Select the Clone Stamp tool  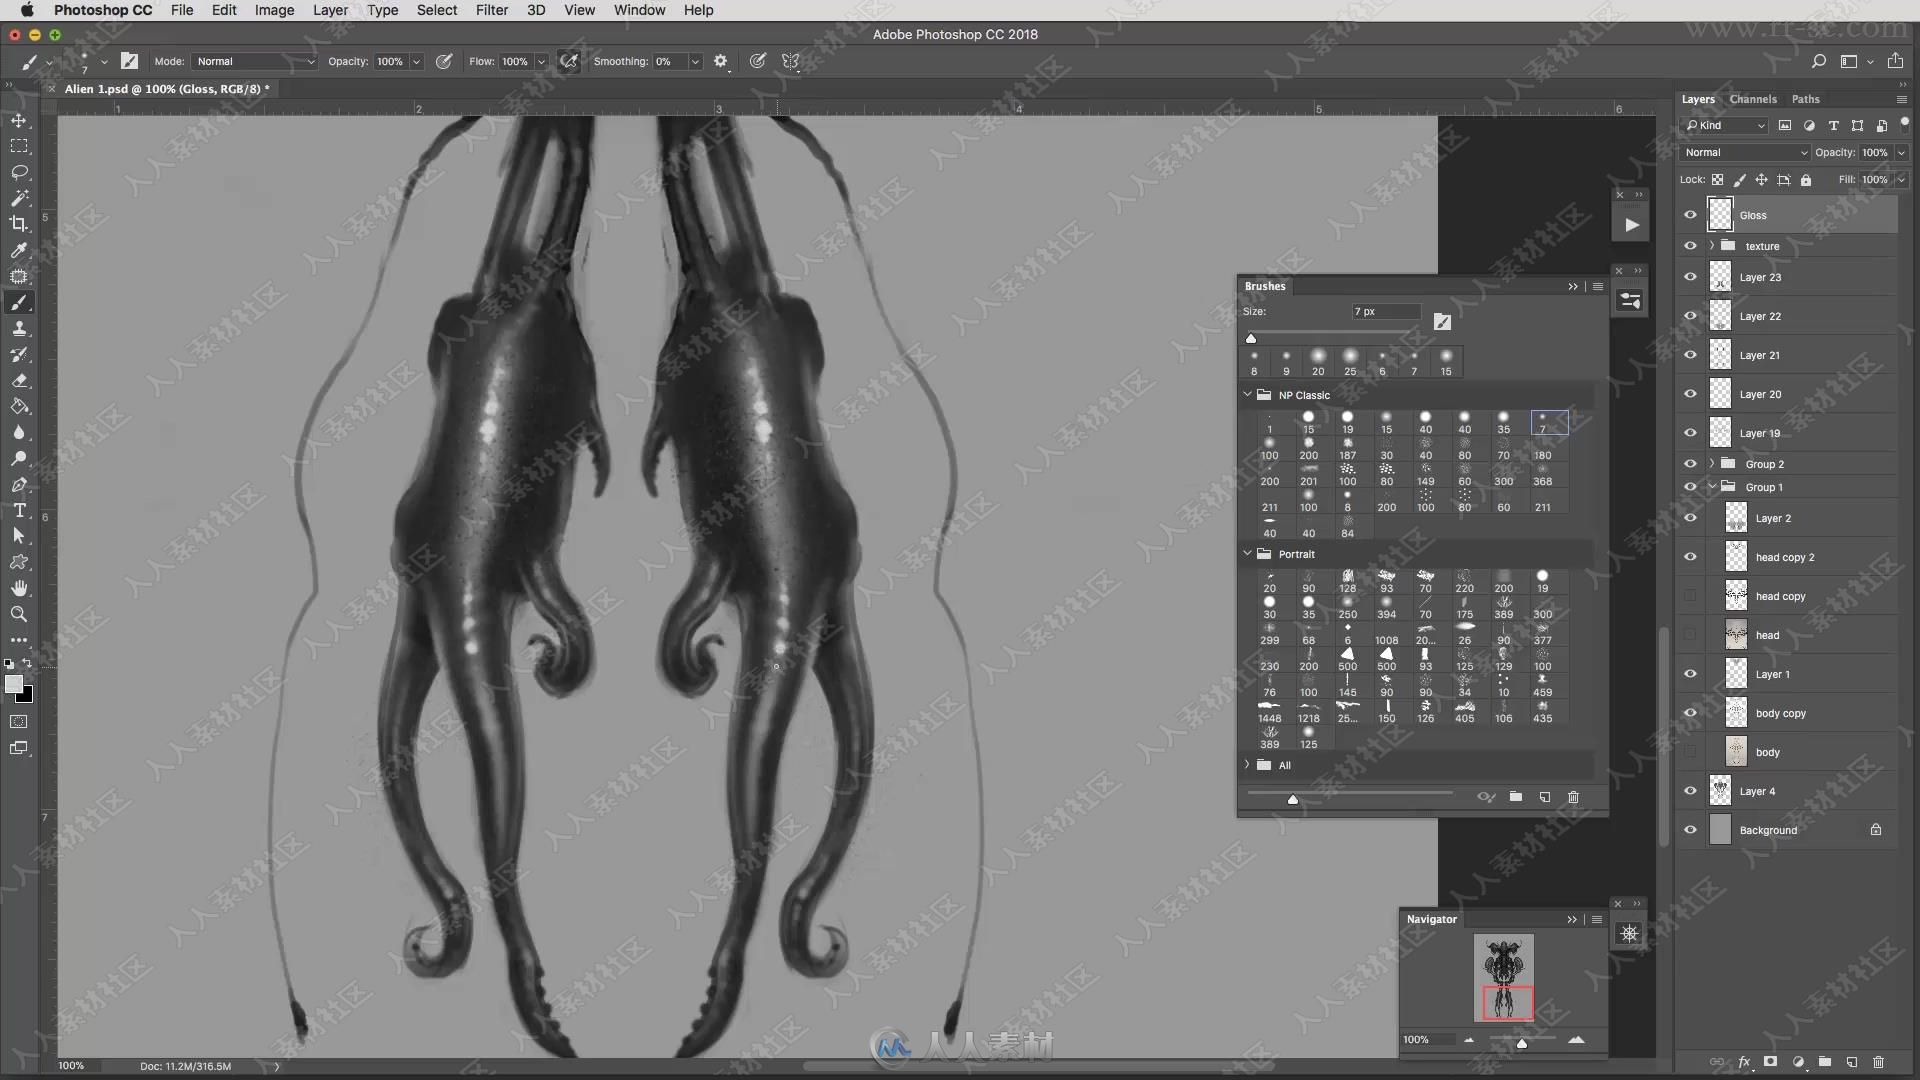click(x=19, y=328)
